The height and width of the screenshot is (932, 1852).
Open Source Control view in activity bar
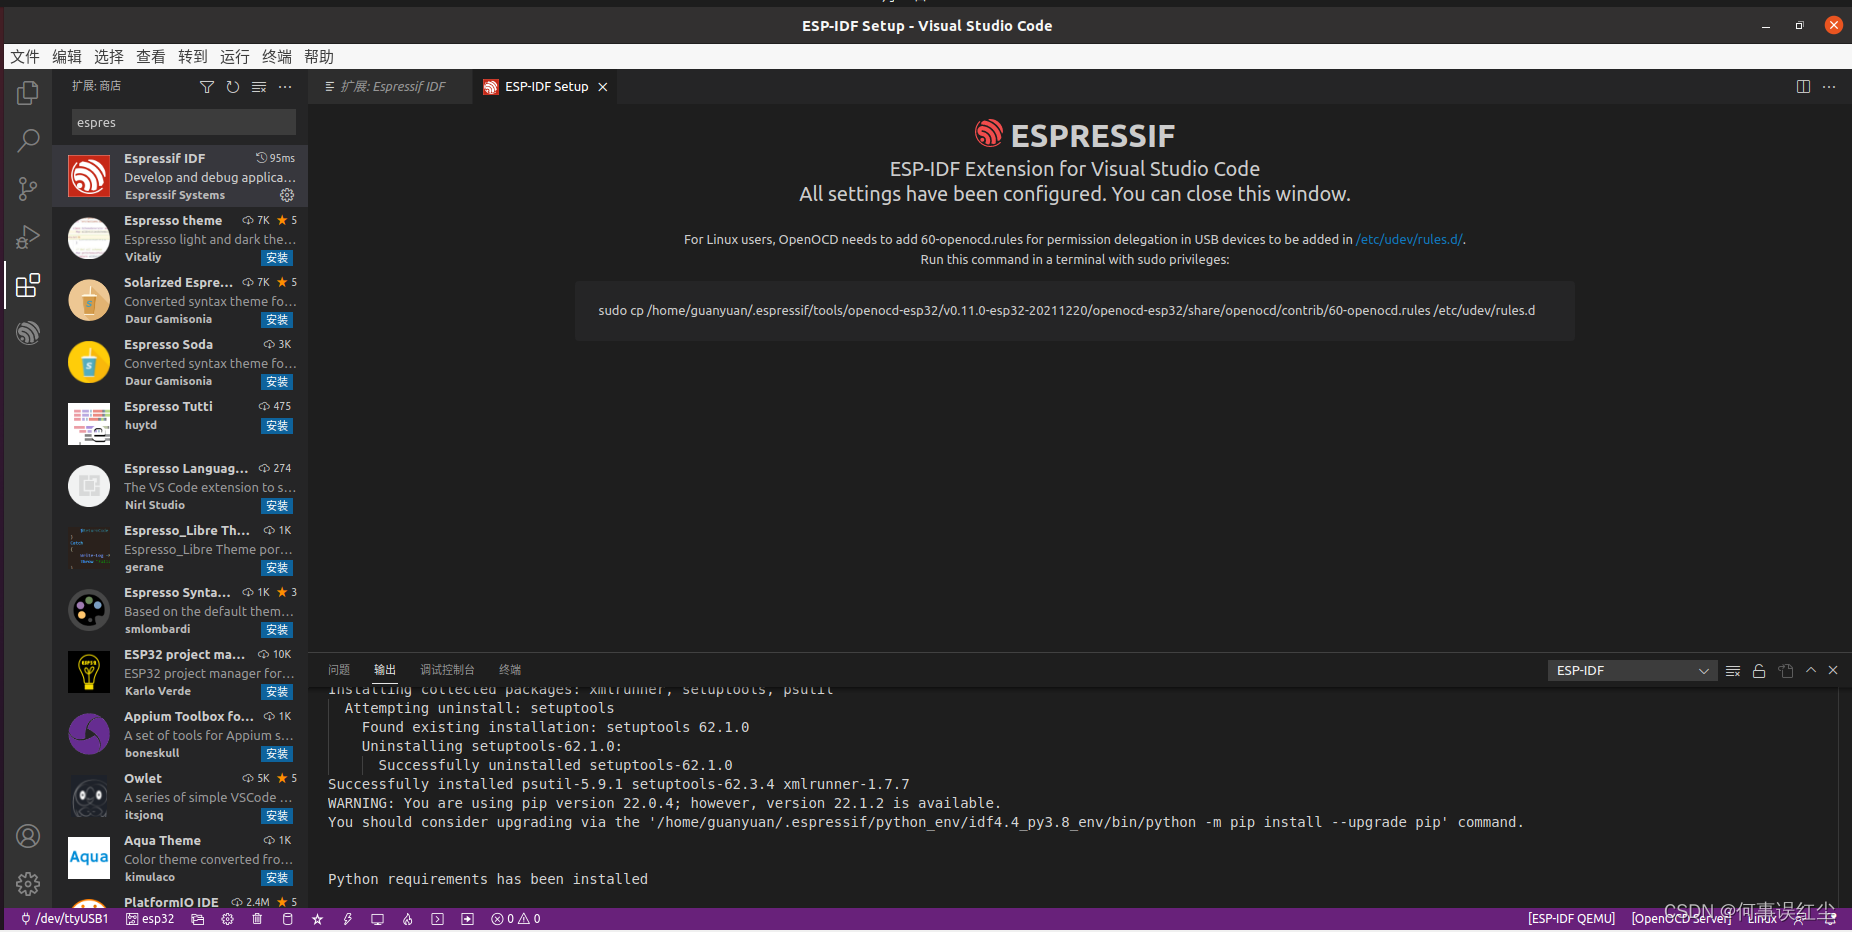[x=28, y=189]
